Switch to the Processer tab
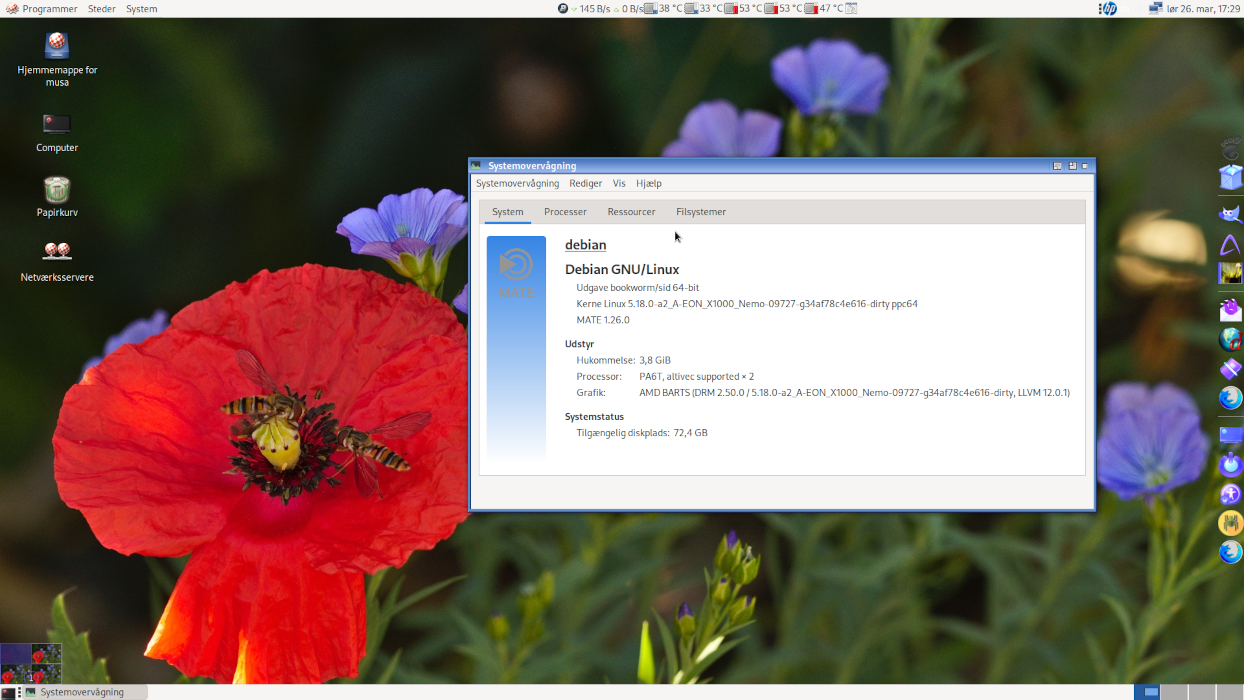The image size is (1244, 700). (x=565, y=212)
